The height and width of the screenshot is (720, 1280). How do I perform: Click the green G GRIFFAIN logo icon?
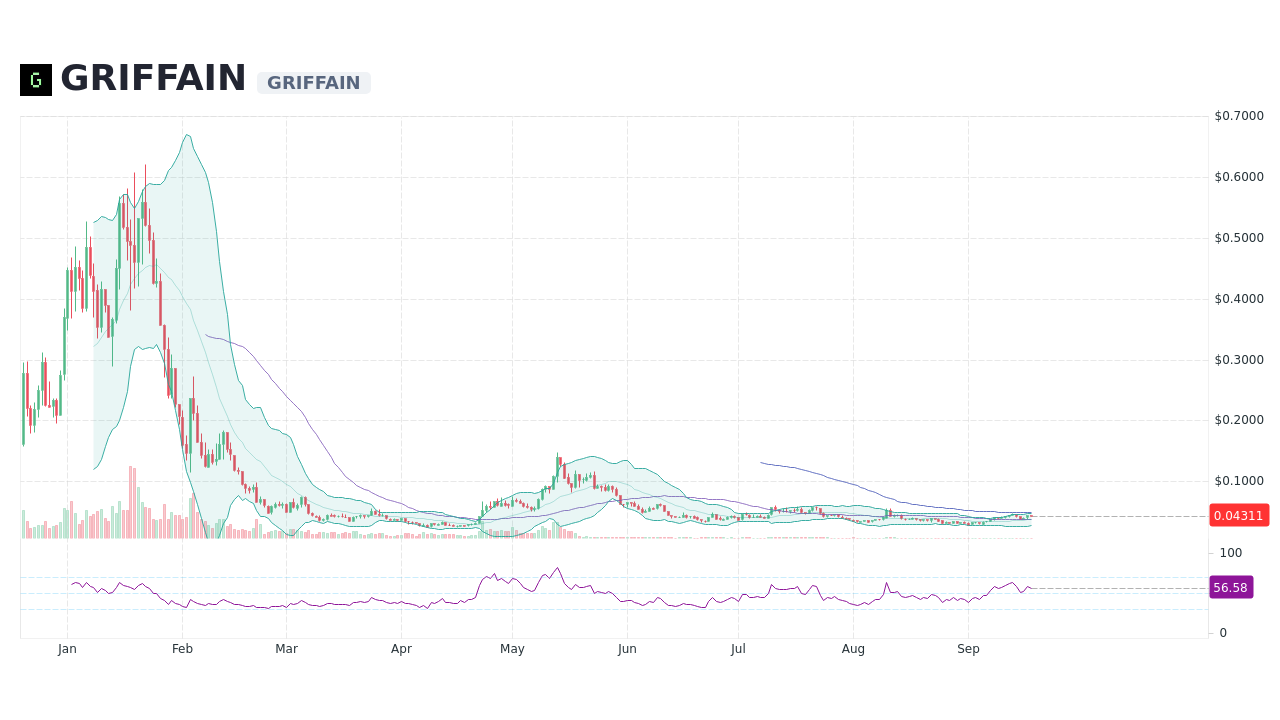[34, 80]
